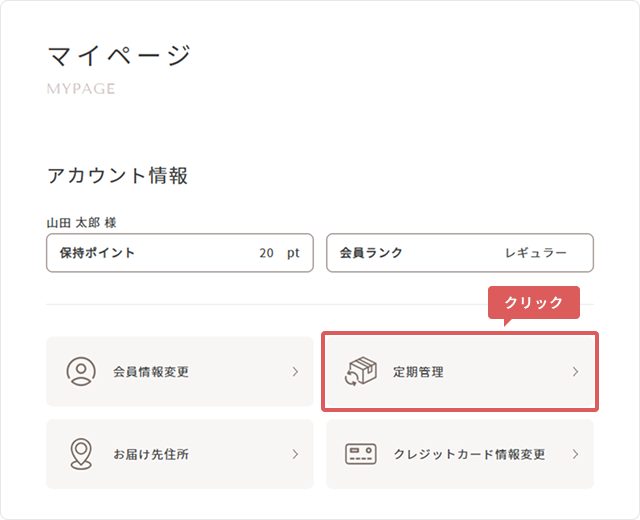Click the アカウント情報 section heading
This screenshot has width=640, height=520.
click(118, 176)
